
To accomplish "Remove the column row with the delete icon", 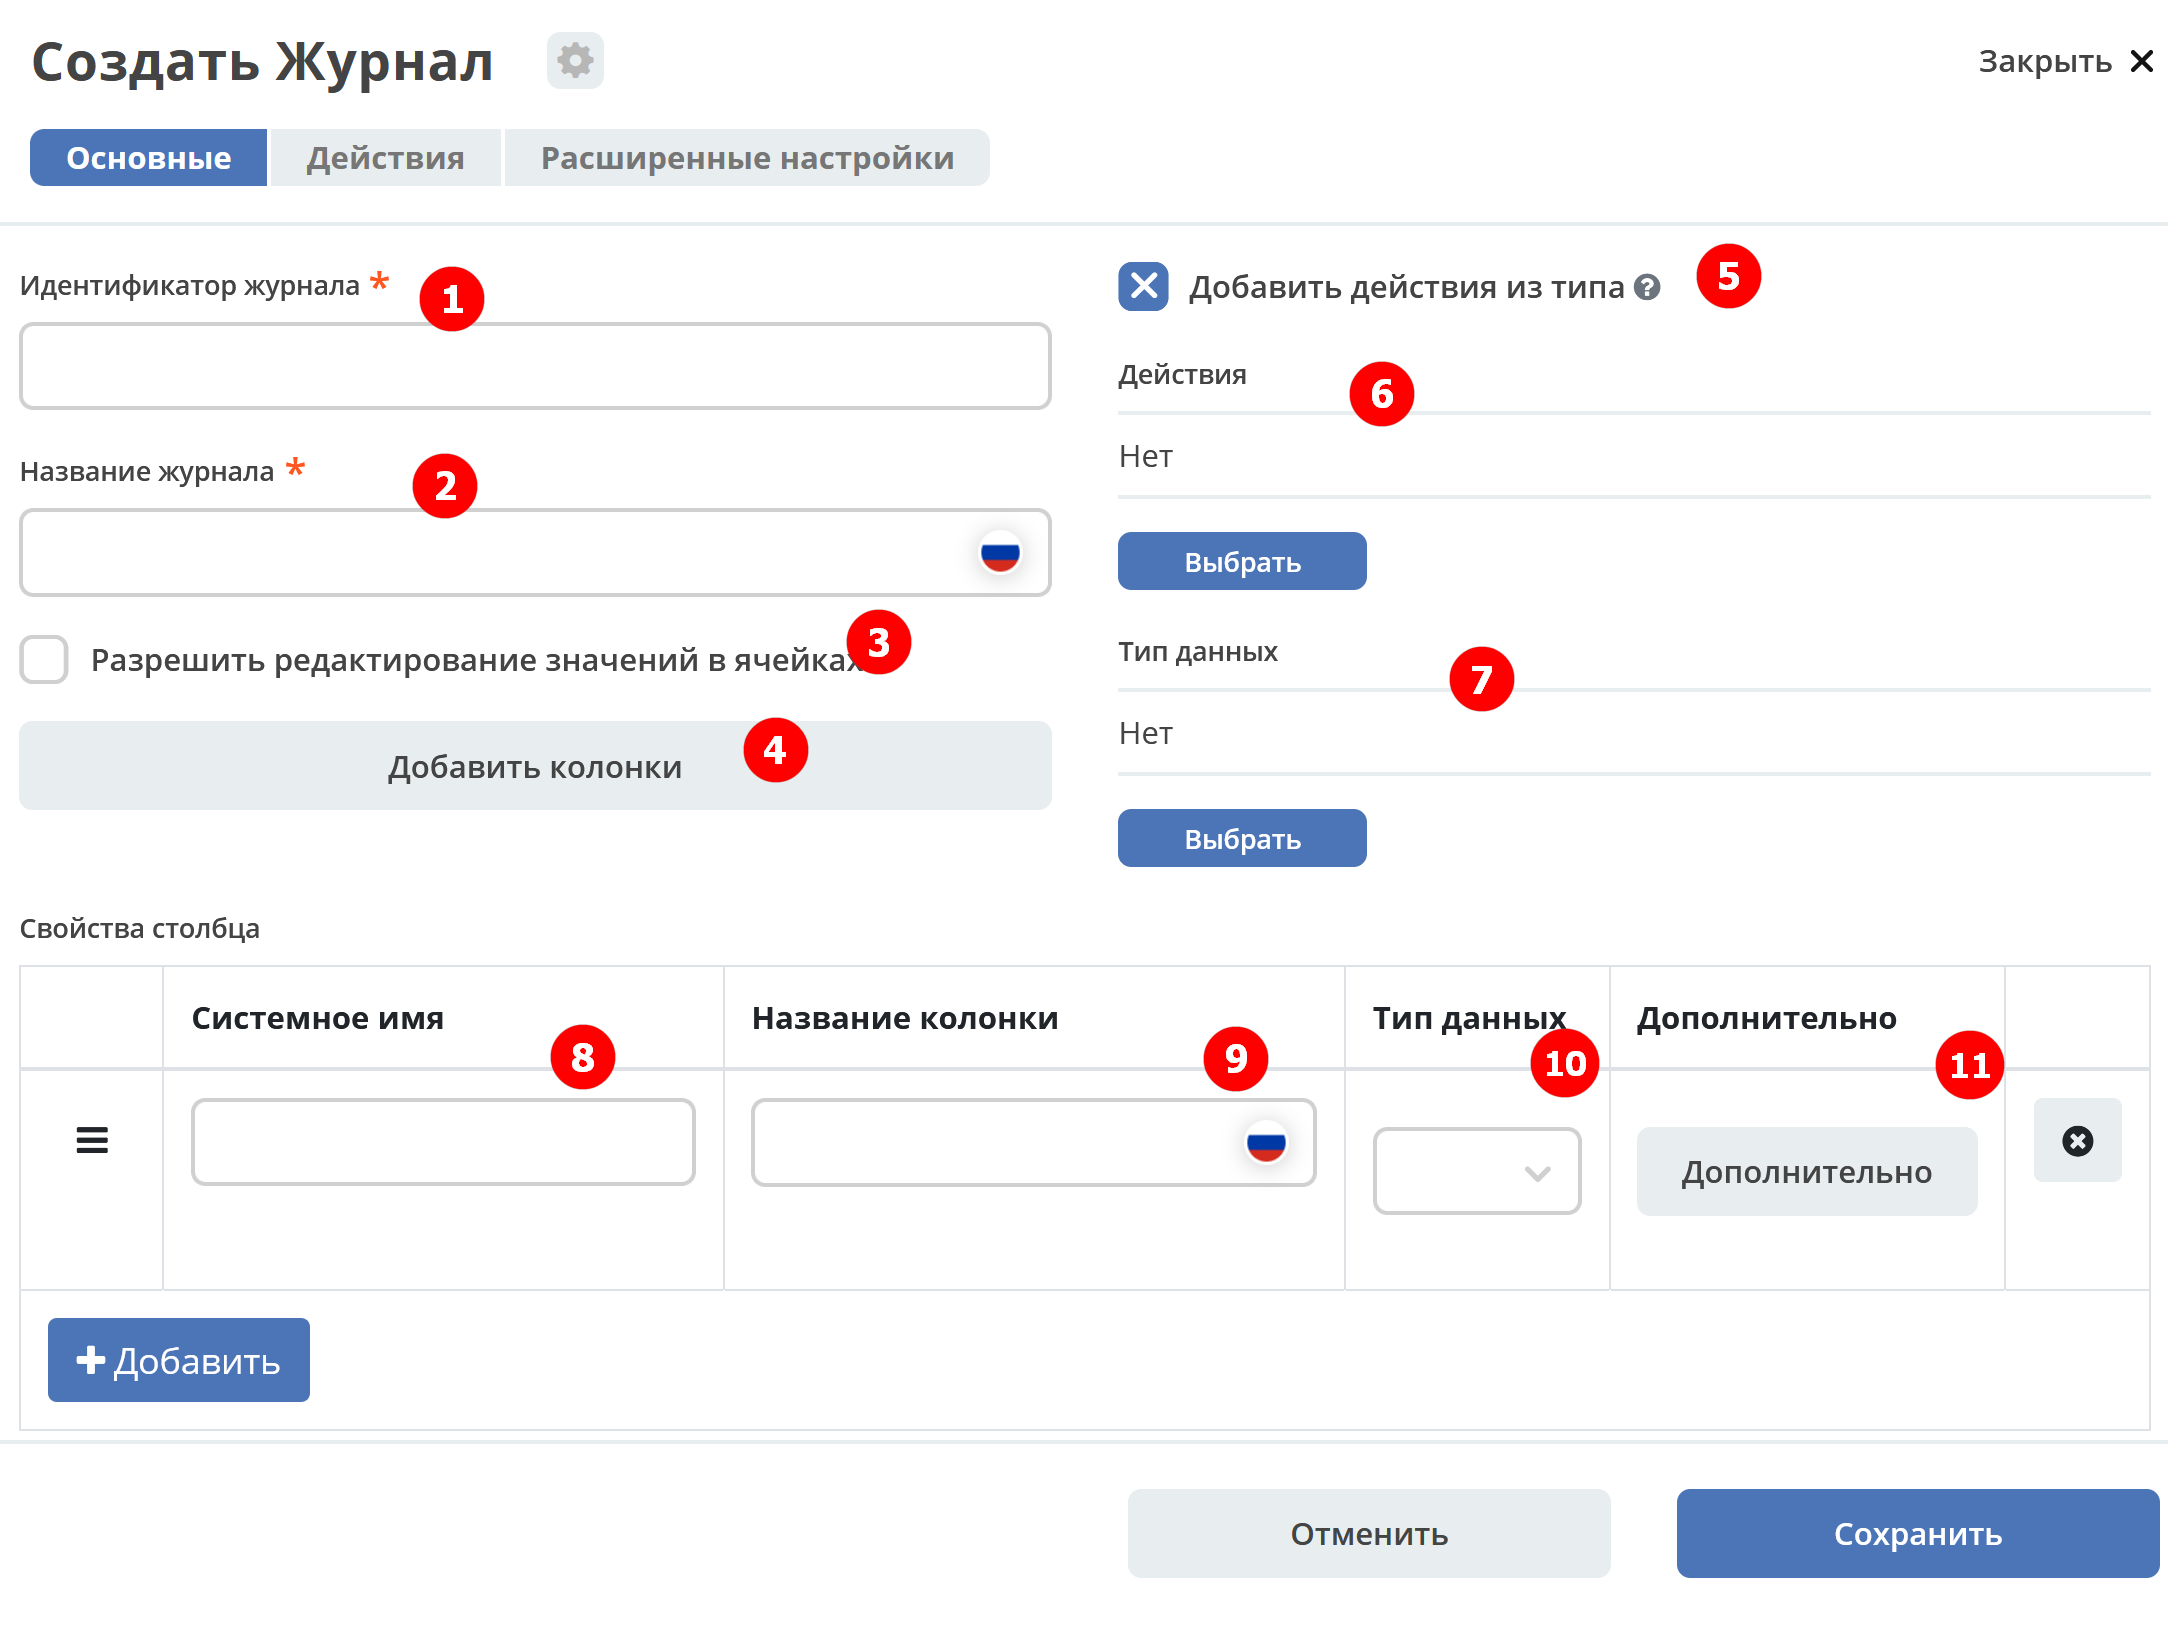I will (2077, 1141).
